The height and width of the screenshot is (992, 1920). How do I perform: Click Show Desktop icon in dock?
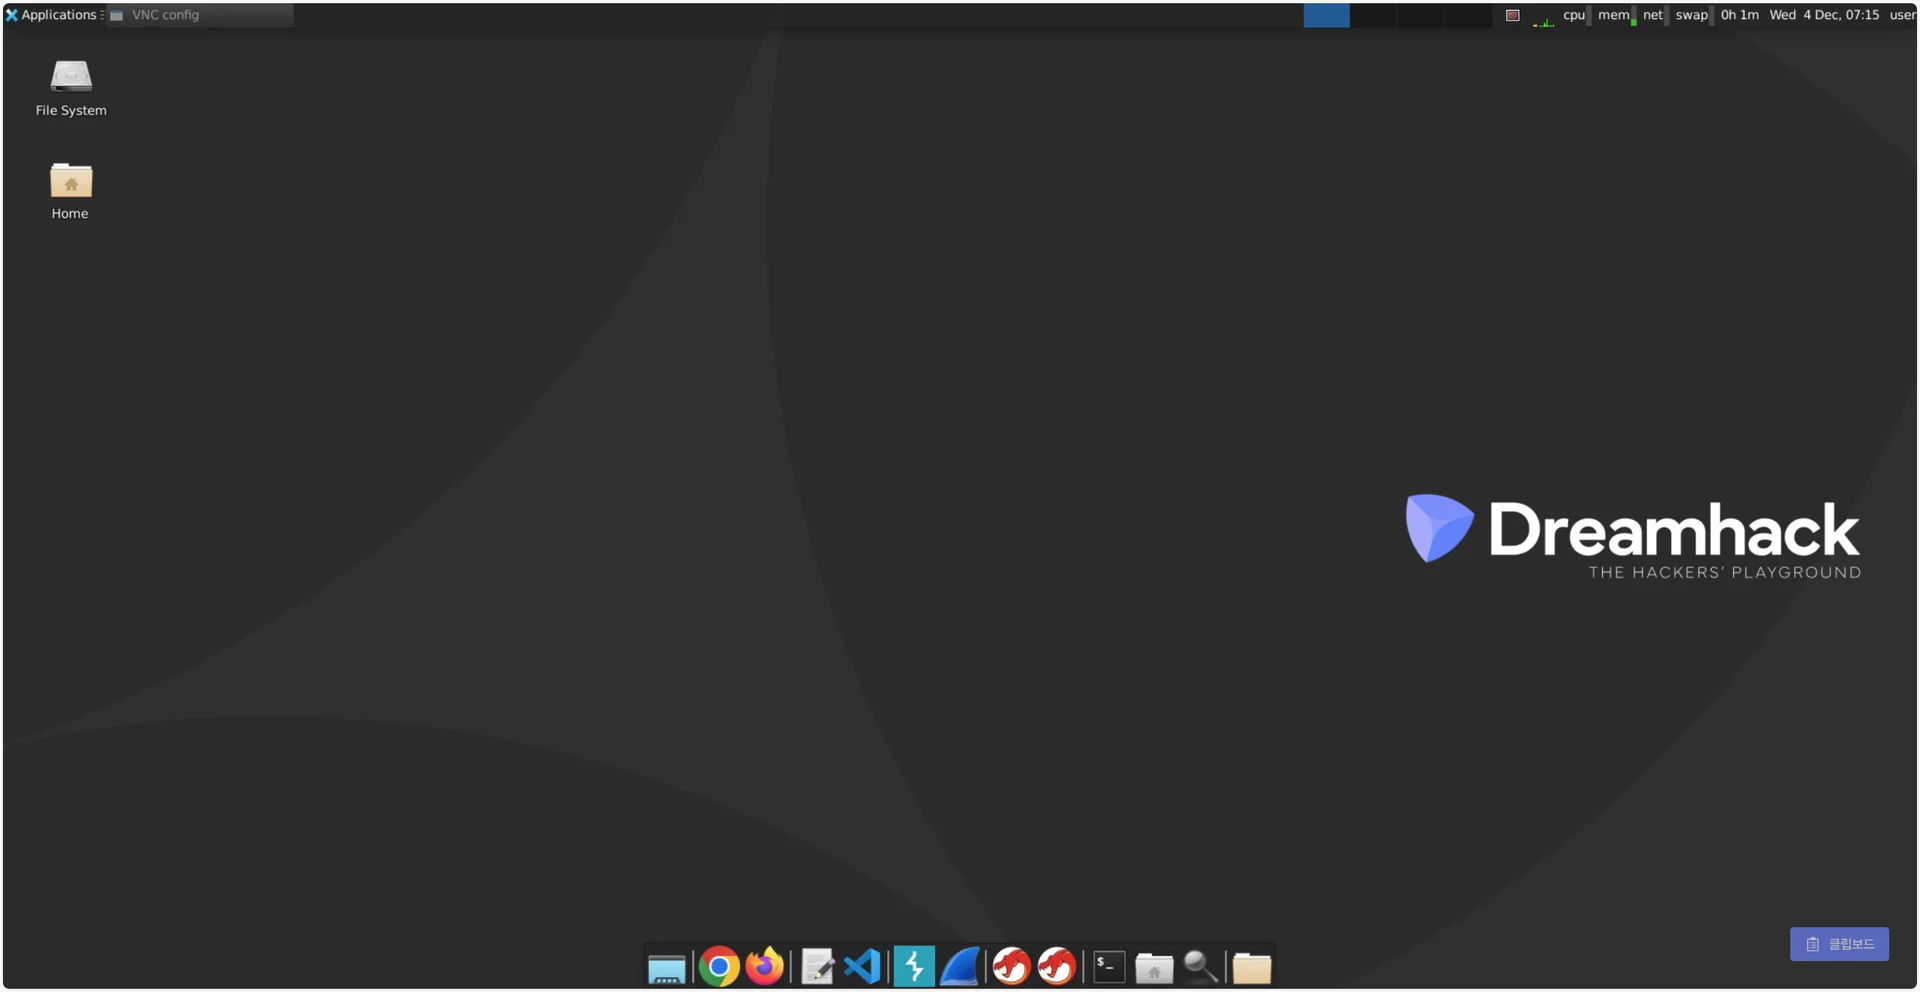point(666,968)
